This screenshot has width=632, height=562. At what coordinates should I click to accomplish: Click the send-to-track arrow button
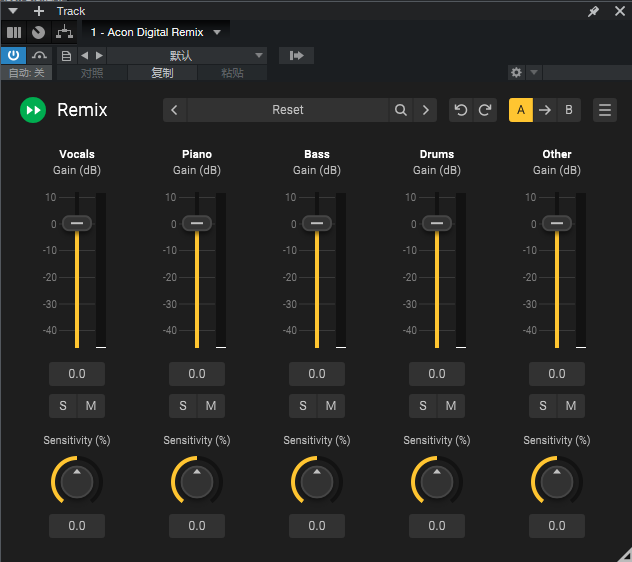click(x=296, y=56)
